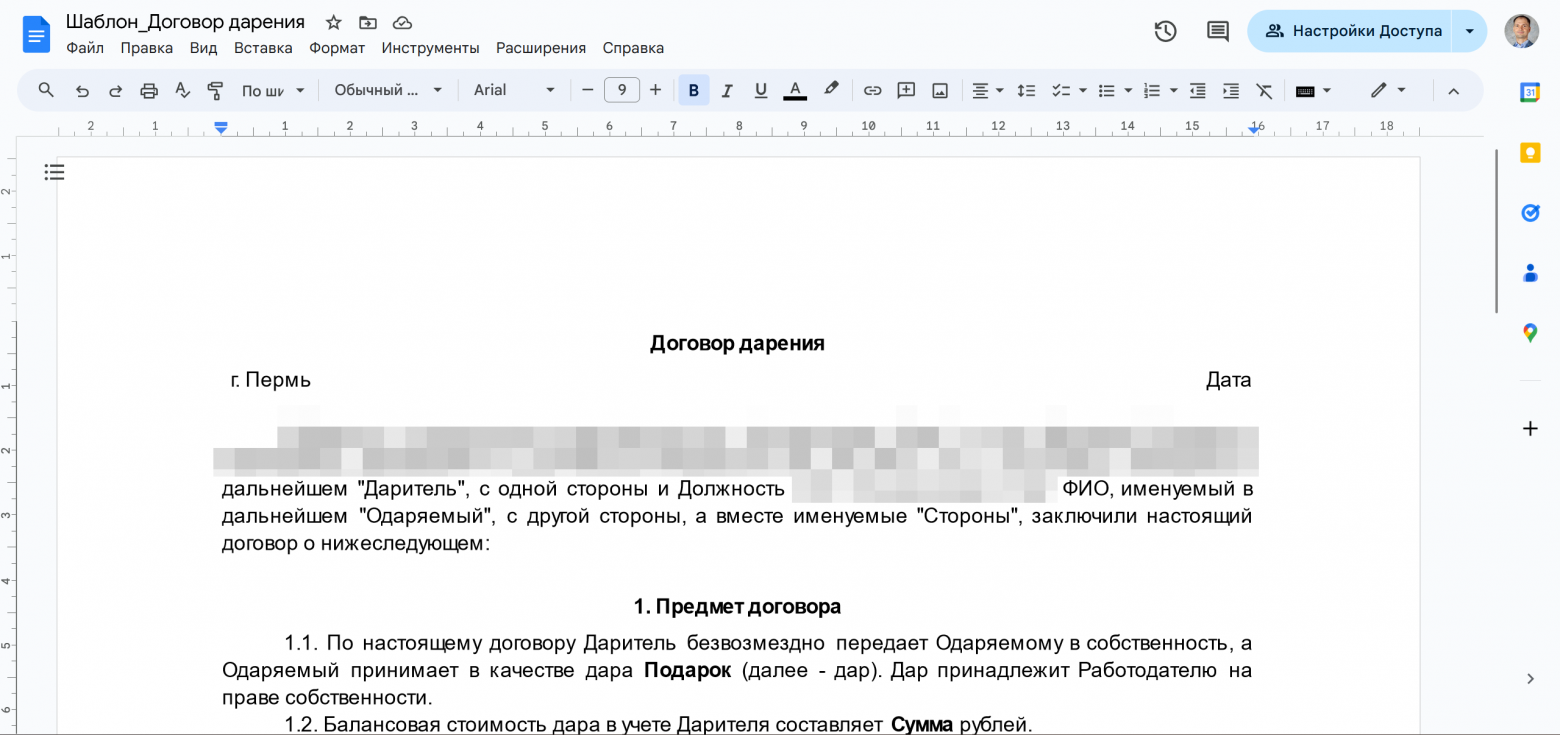Open the Справка menu

click(633, 48)
